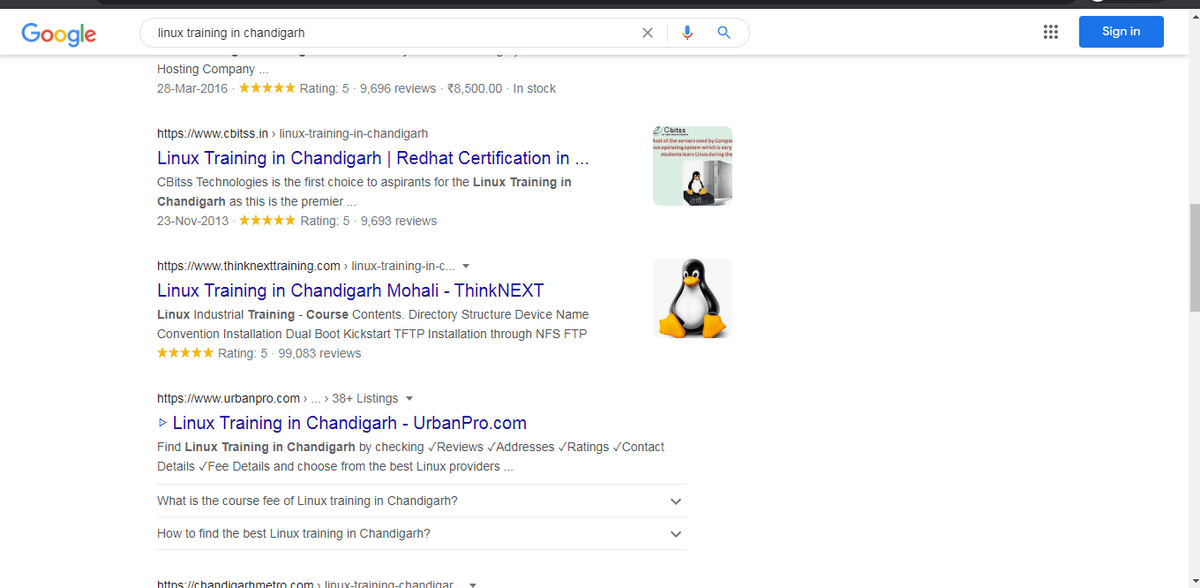The image size is (1200, 588).
Task: Clear the search query with X icon
Action: click(x=648, y=33)
